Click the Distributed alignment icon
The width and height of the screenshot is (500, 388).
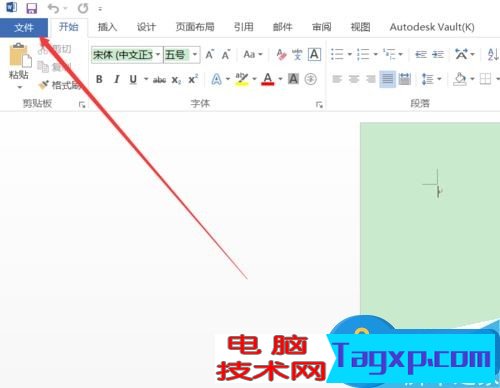[x=404, y=79]
